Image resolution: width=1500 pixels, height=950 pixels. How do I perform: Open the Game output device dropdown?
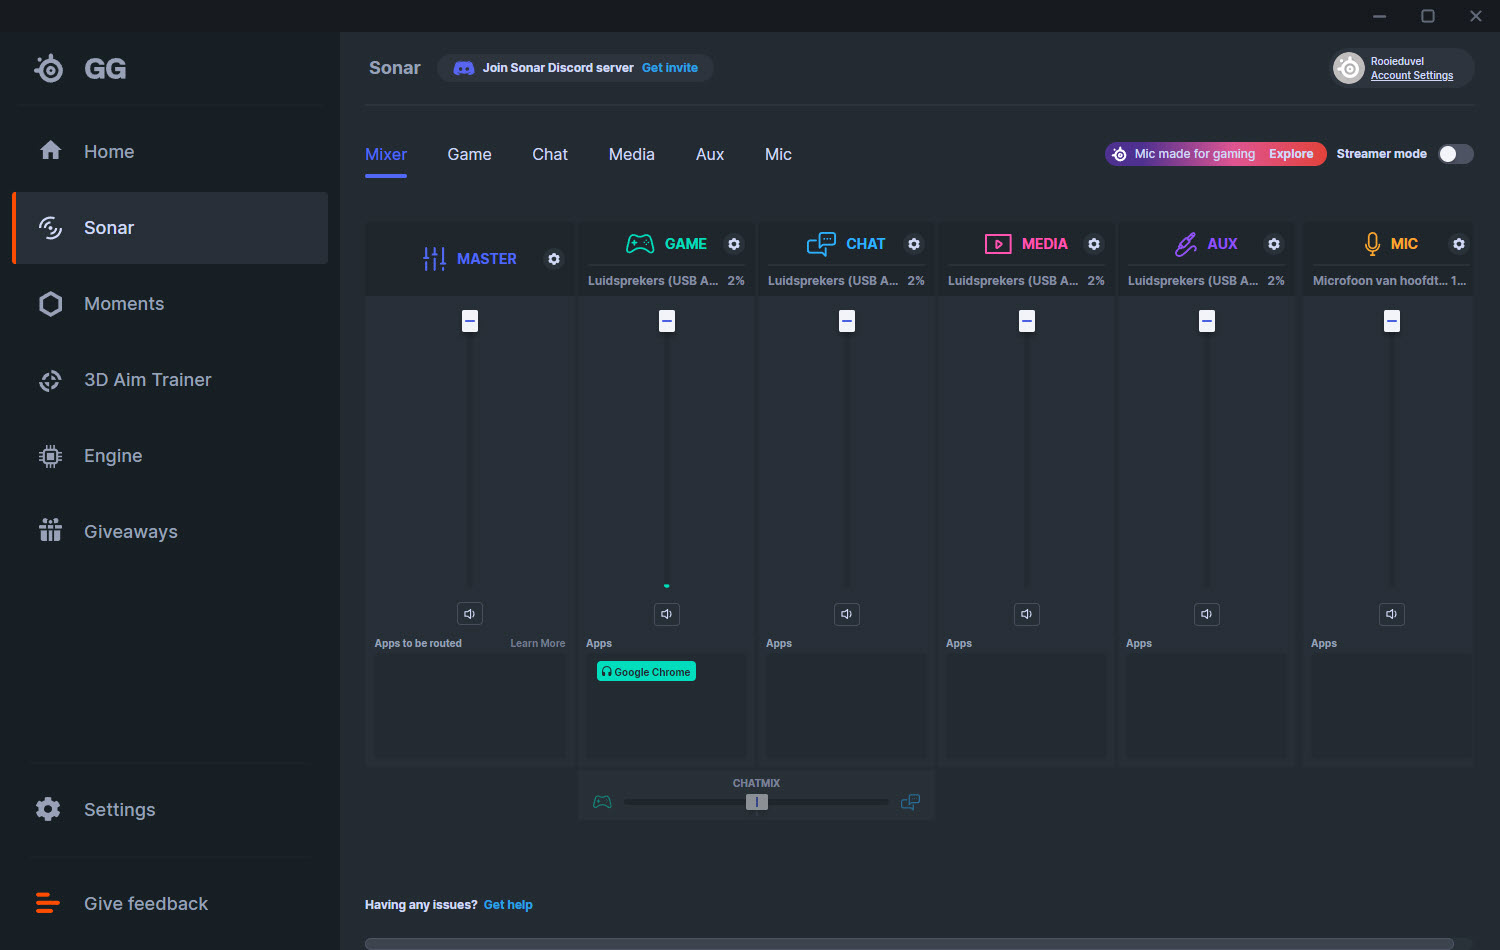[655, 281]
